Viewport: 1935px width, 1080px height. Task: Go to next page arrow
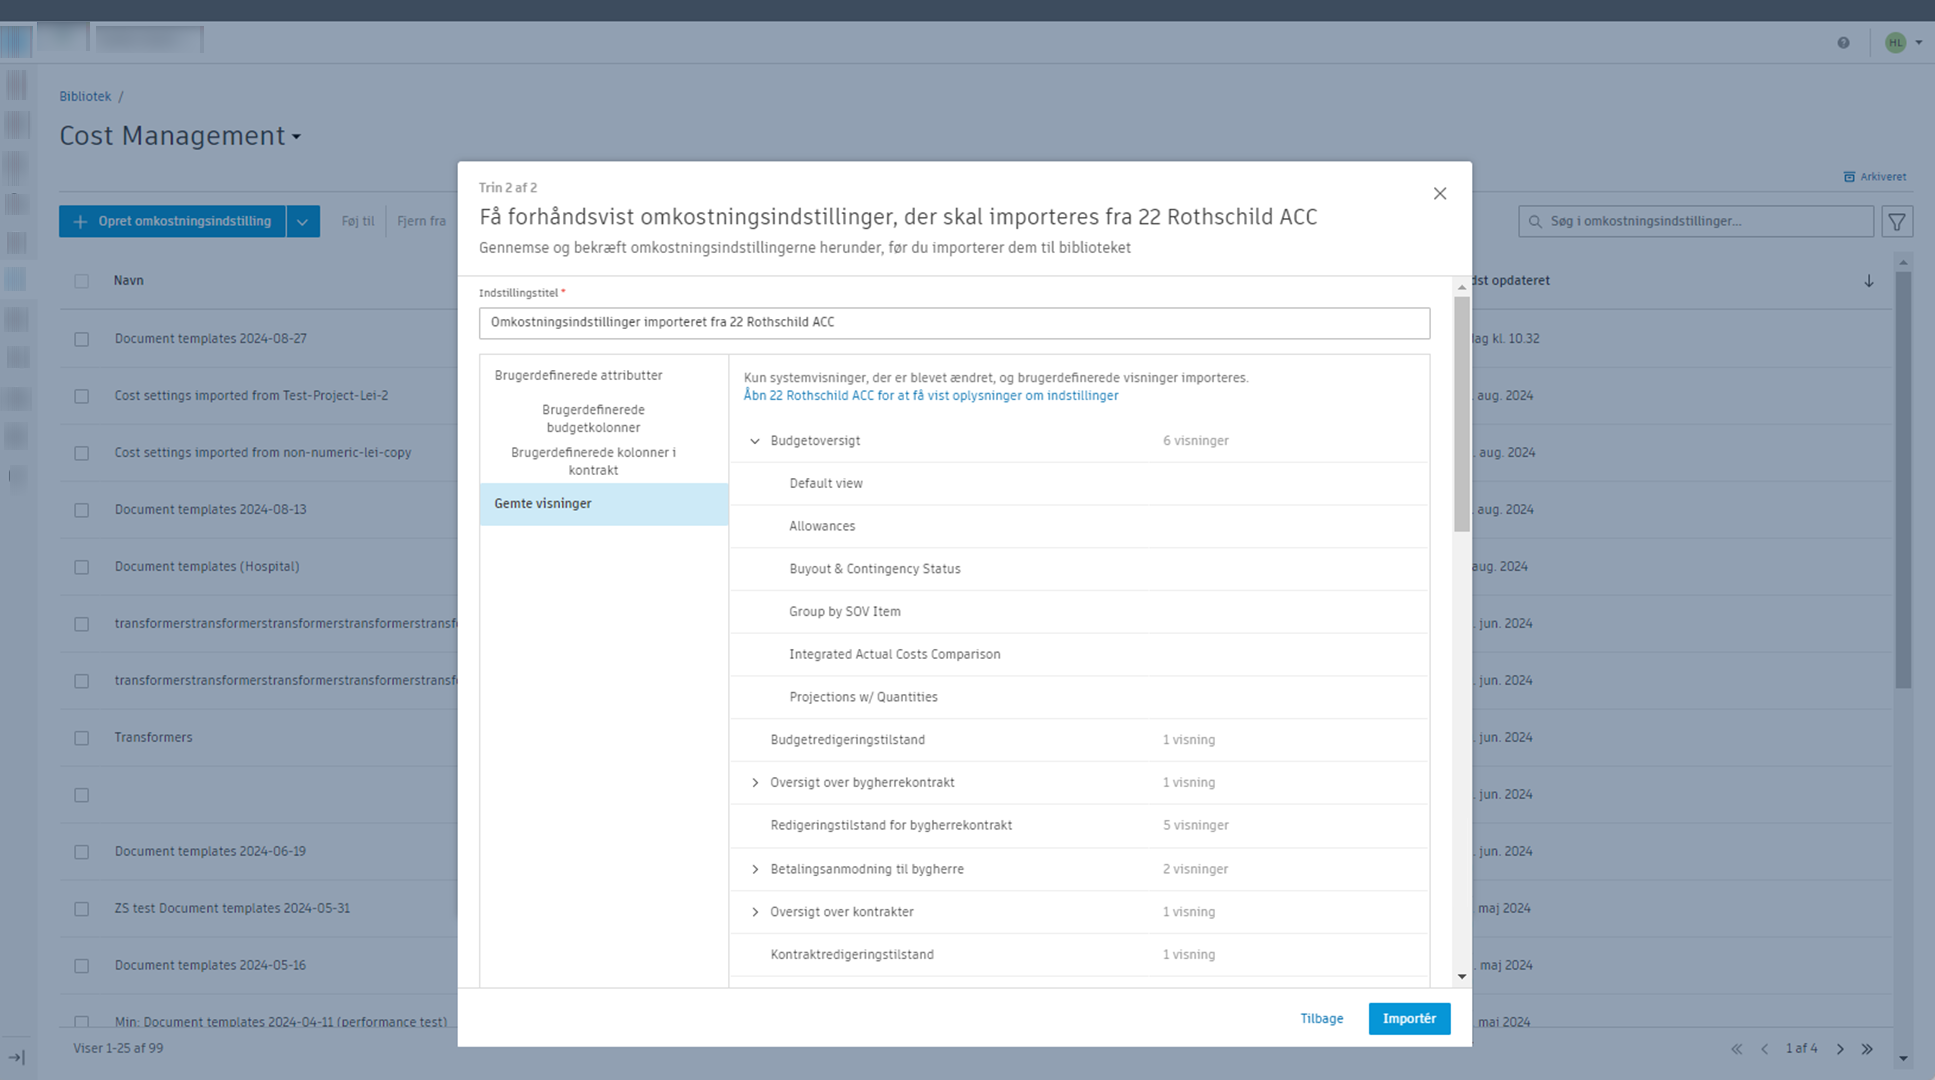pyautogui.click(x=1840, y=1049)
